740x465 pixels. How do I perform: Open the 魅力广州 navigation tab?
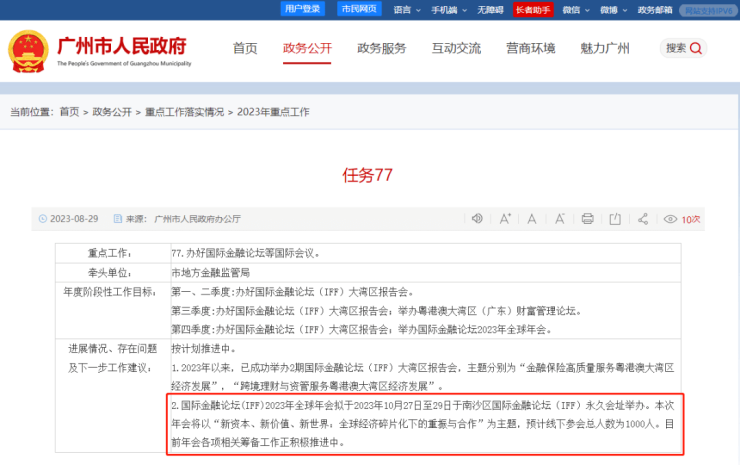(x=605, y=48)
